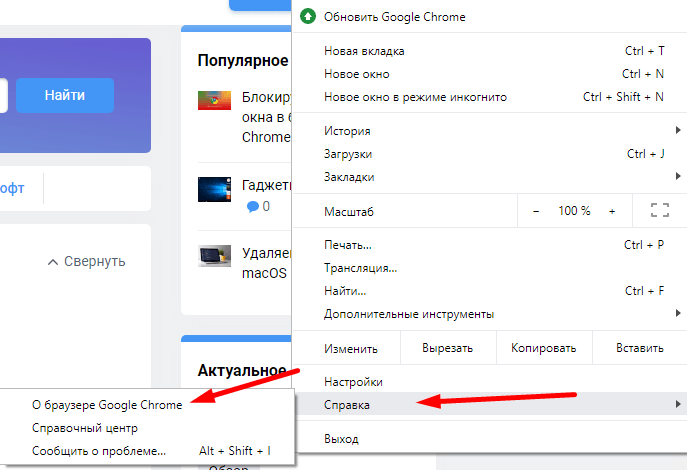Click the comment bubble icon under Гаджеты
This screenshot has height=470, width=687.
point(253,206)
